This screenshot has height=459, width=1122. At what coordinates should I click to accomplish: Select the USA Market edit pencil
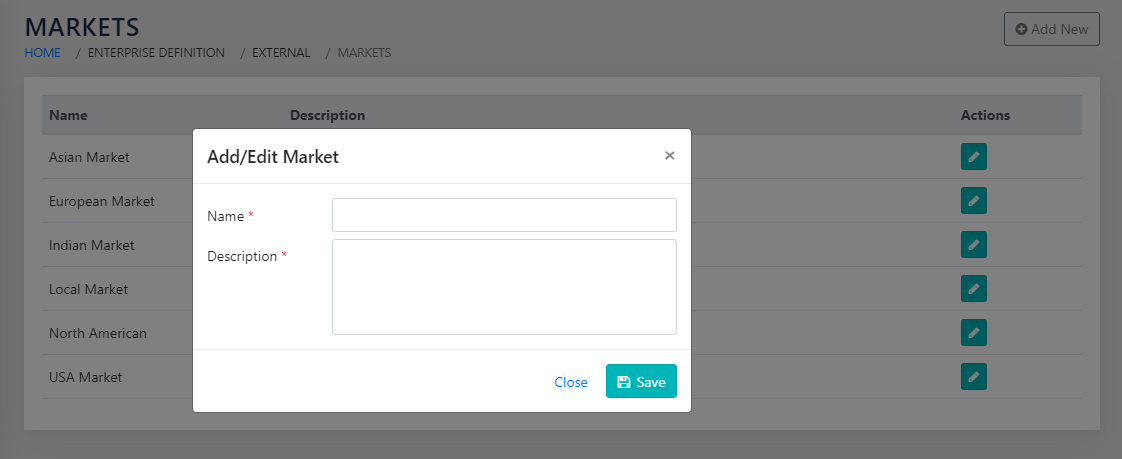pos(973,377)
